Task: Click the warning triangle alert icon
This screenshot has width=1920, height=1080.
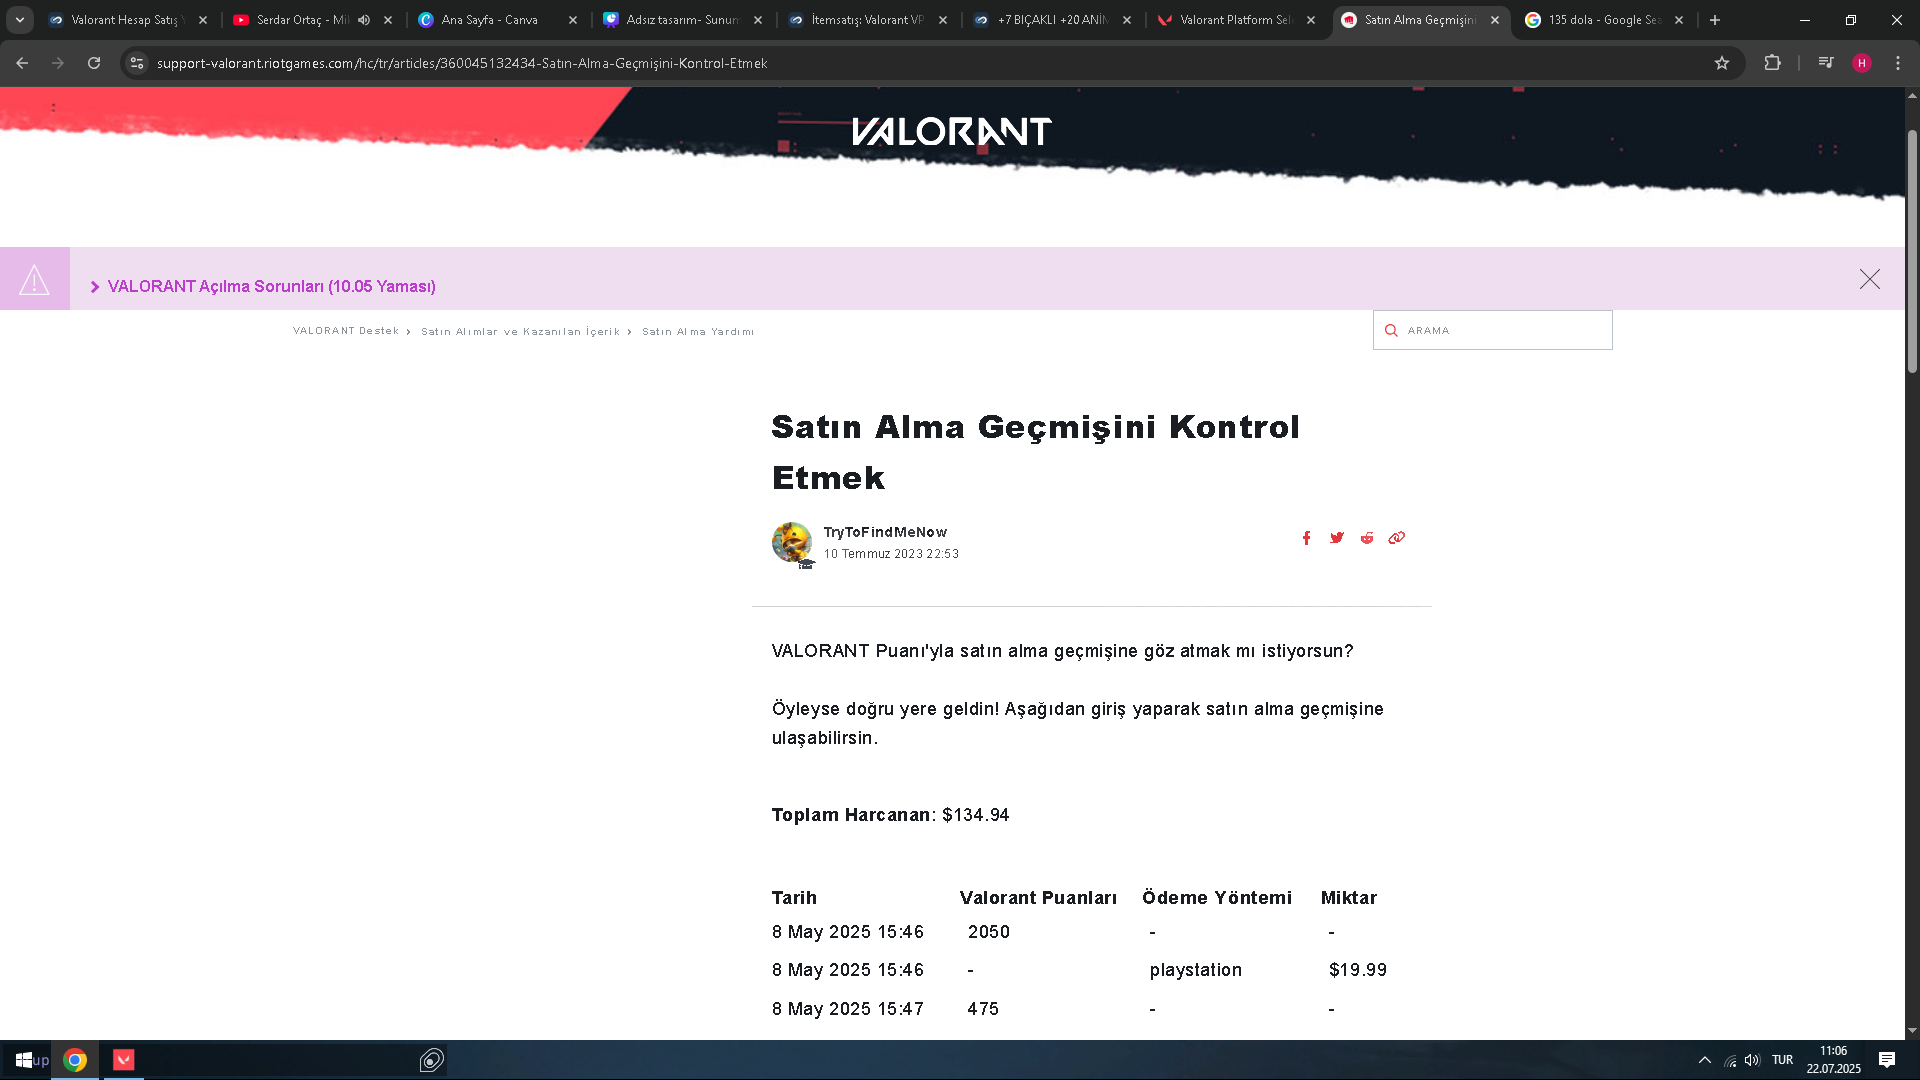Action: (35, 279)
